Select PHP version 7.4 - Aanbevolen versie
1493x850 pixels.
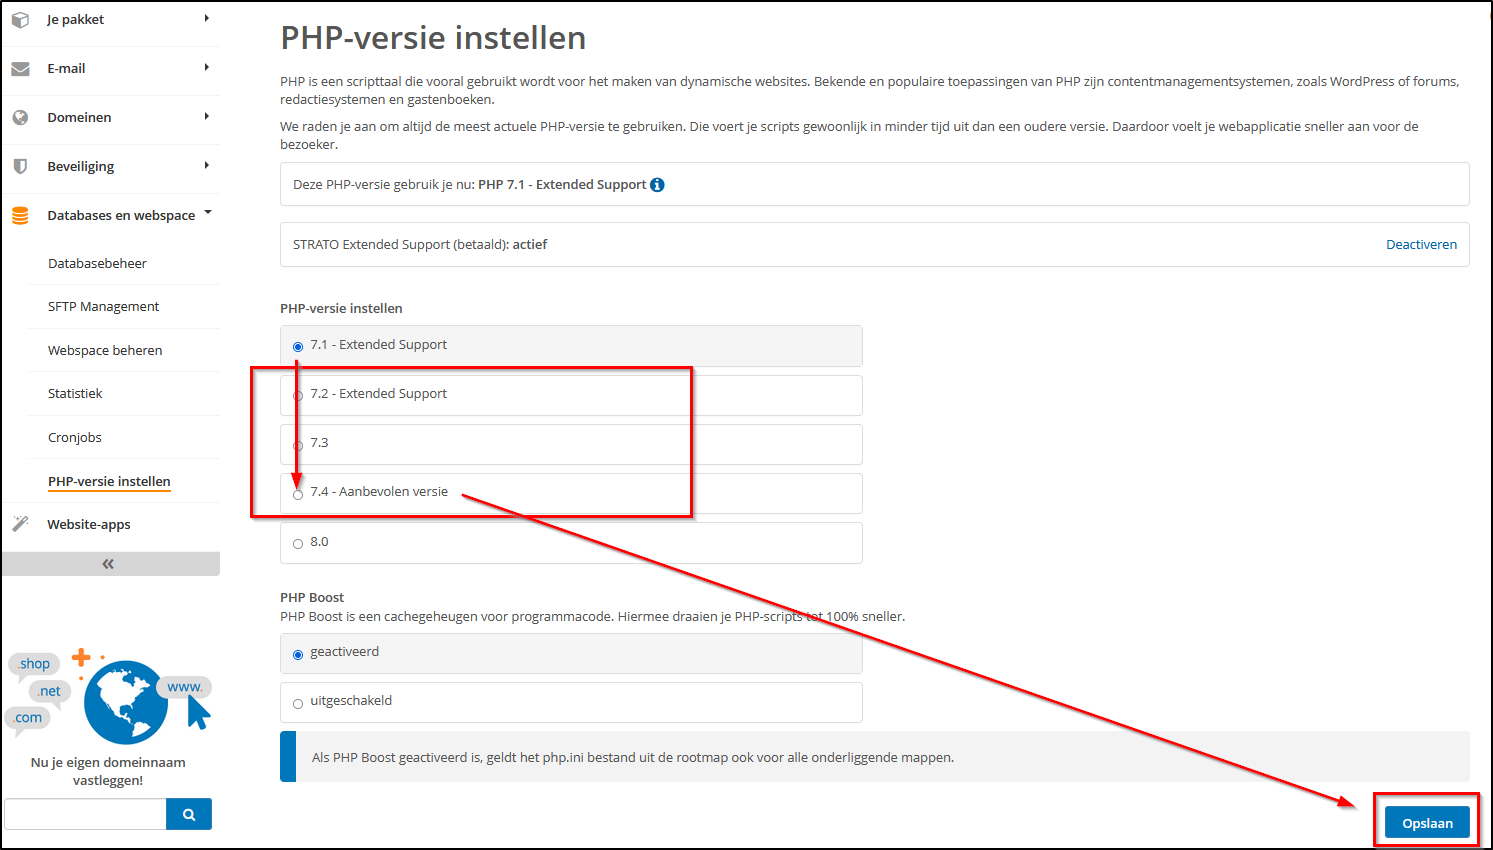[298, 493]
